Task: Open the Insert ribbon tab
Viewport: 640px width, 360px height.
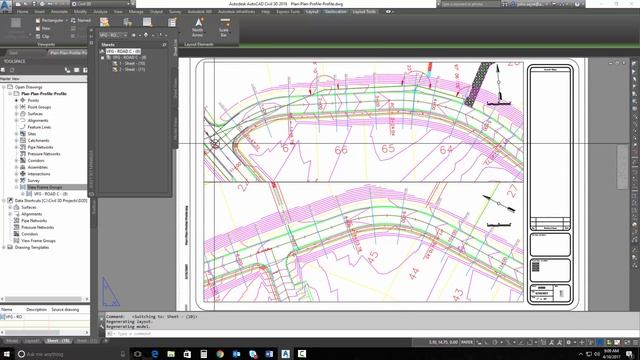Action: [x=40, y=12]
